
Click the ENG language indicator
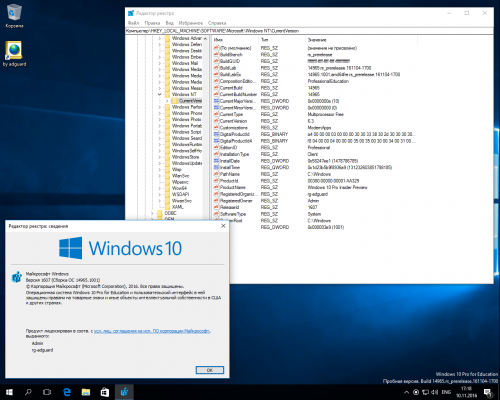(446, 392)
